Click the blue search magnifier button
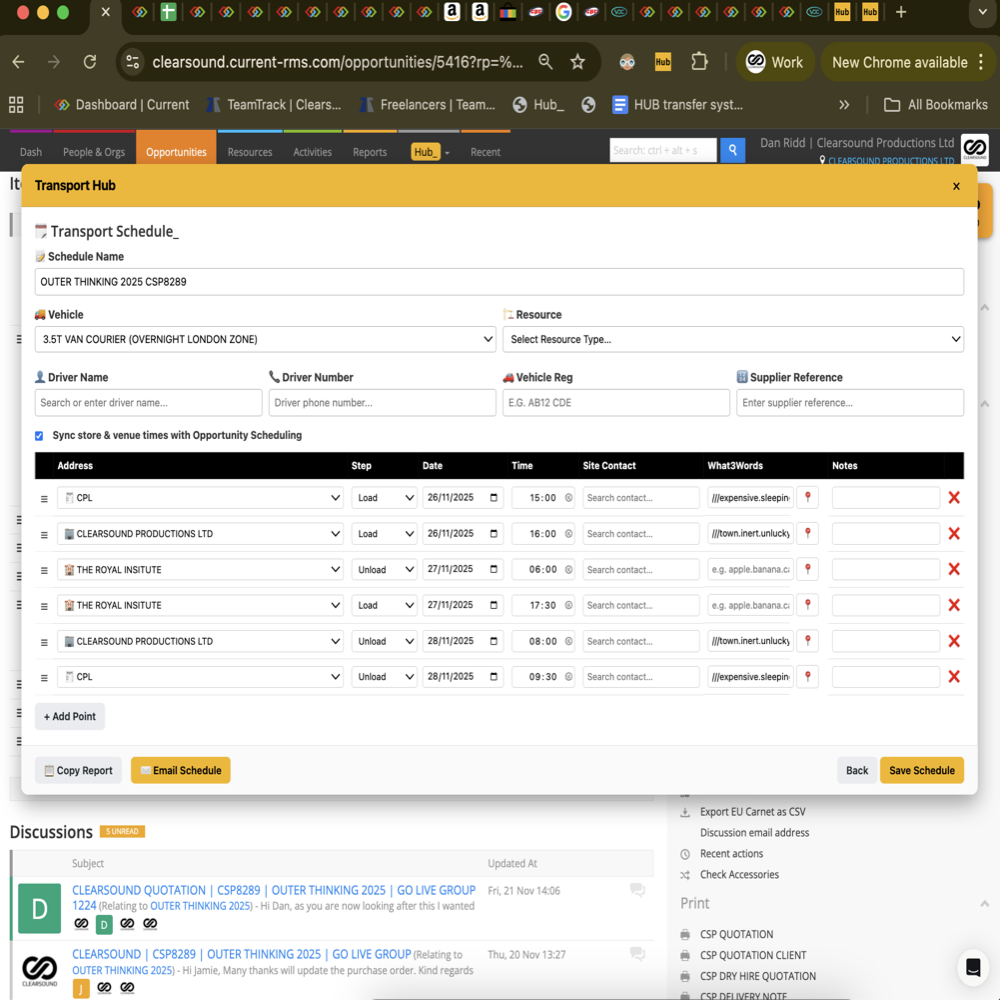Screen dimensions: 1000x1000 pyautogui.click(x=733, y=150)
